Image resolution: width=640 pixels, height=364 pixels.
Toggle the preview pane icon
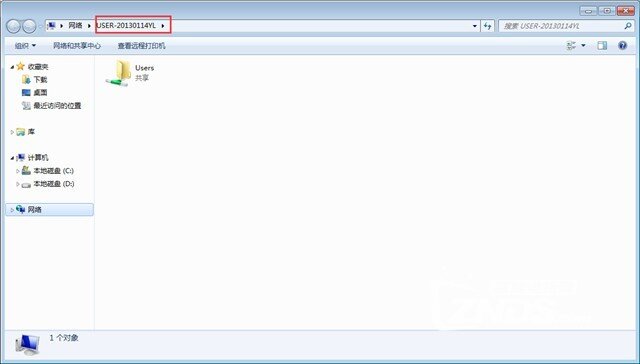(602, 46)
